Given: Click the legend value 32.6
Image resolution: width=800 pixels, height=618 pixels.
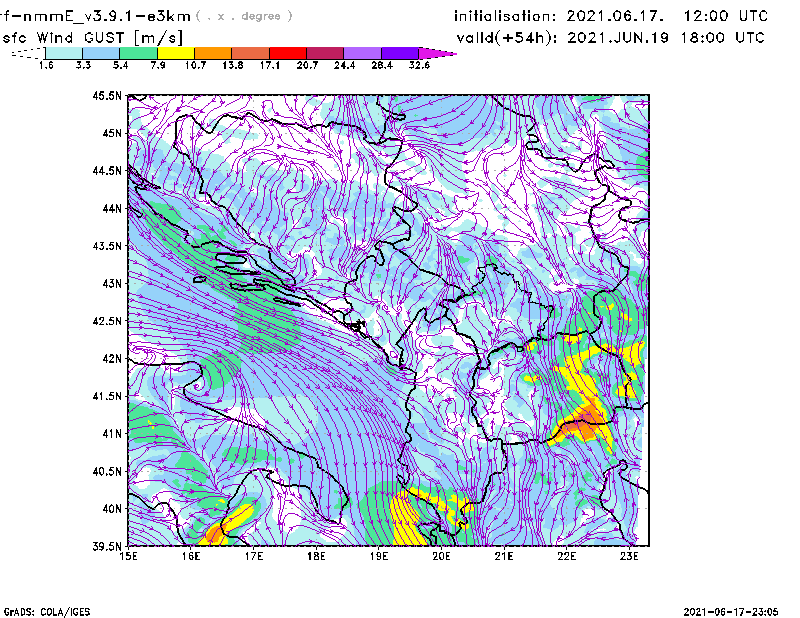Looking at the screenshot, I should pos(419,65).
